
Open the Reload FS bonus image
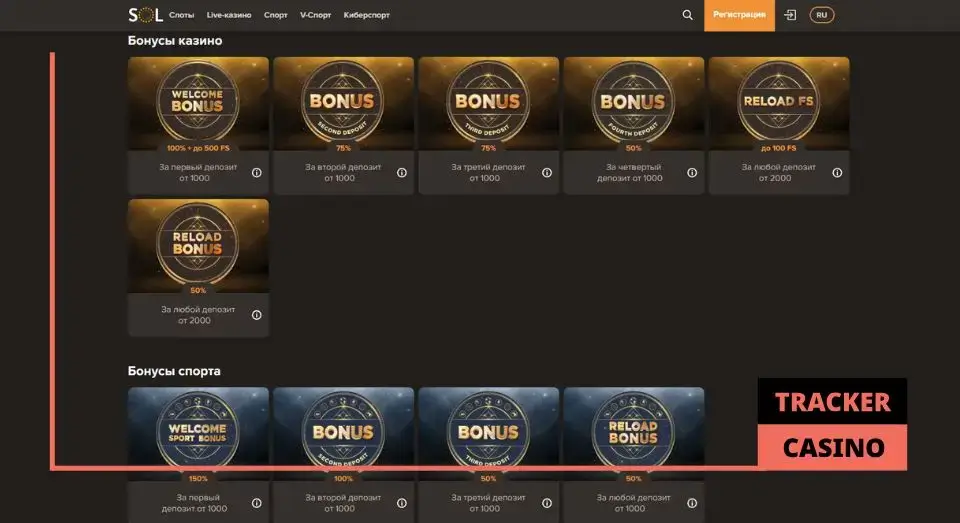(x=778, y=102)
